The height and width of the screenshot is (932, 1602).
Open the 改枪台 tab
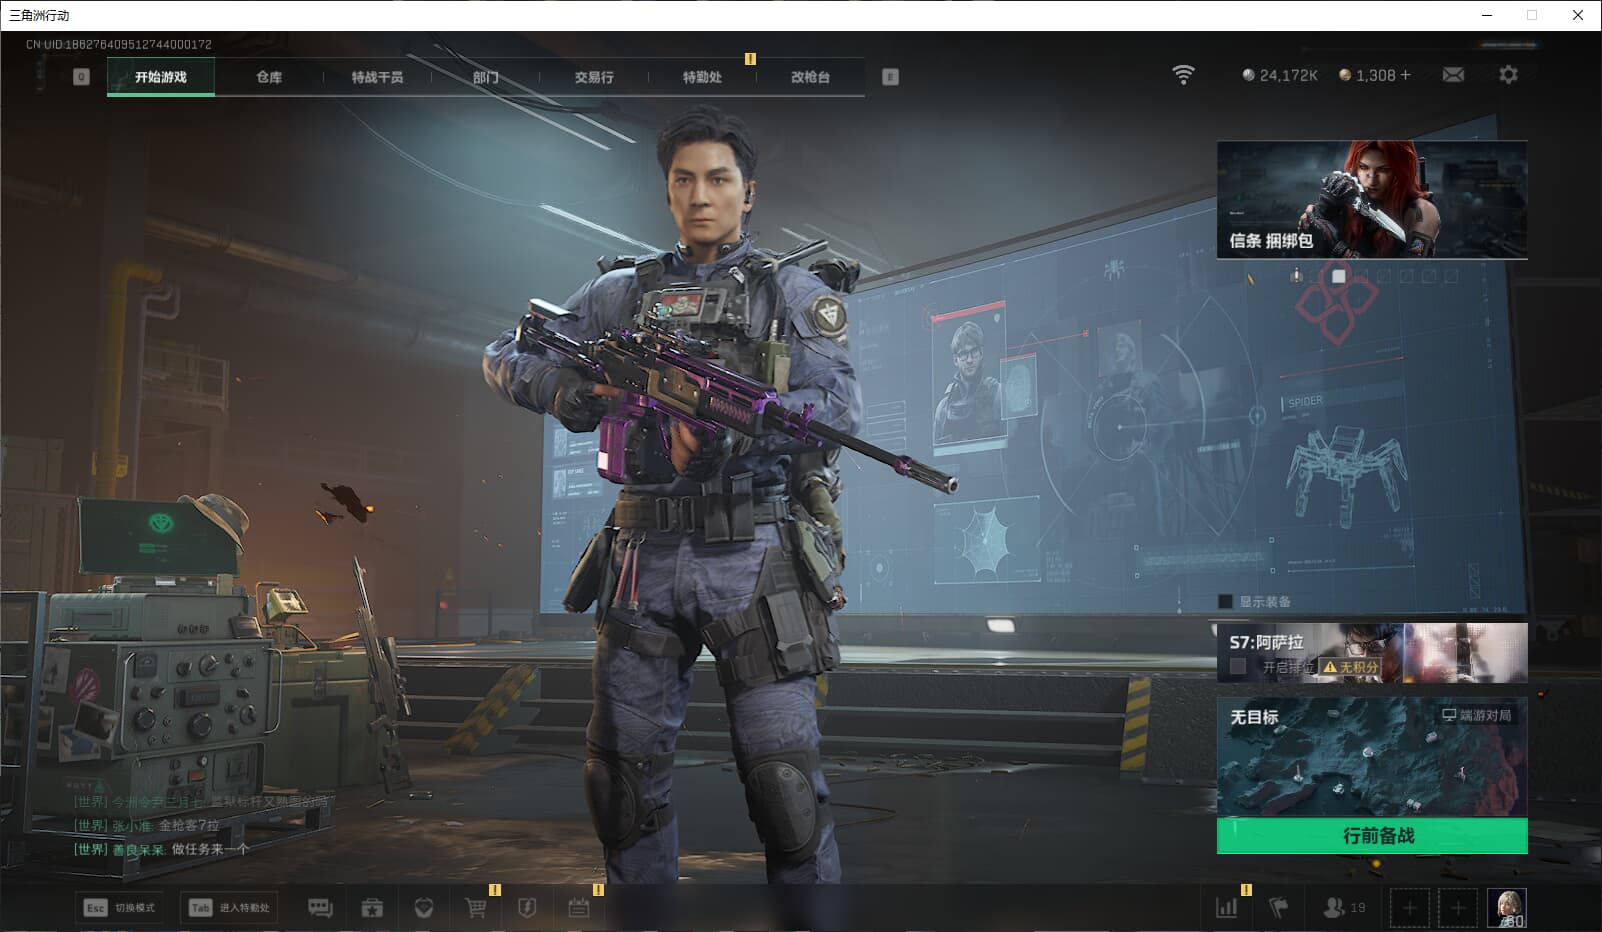click(x=810, y=77)
